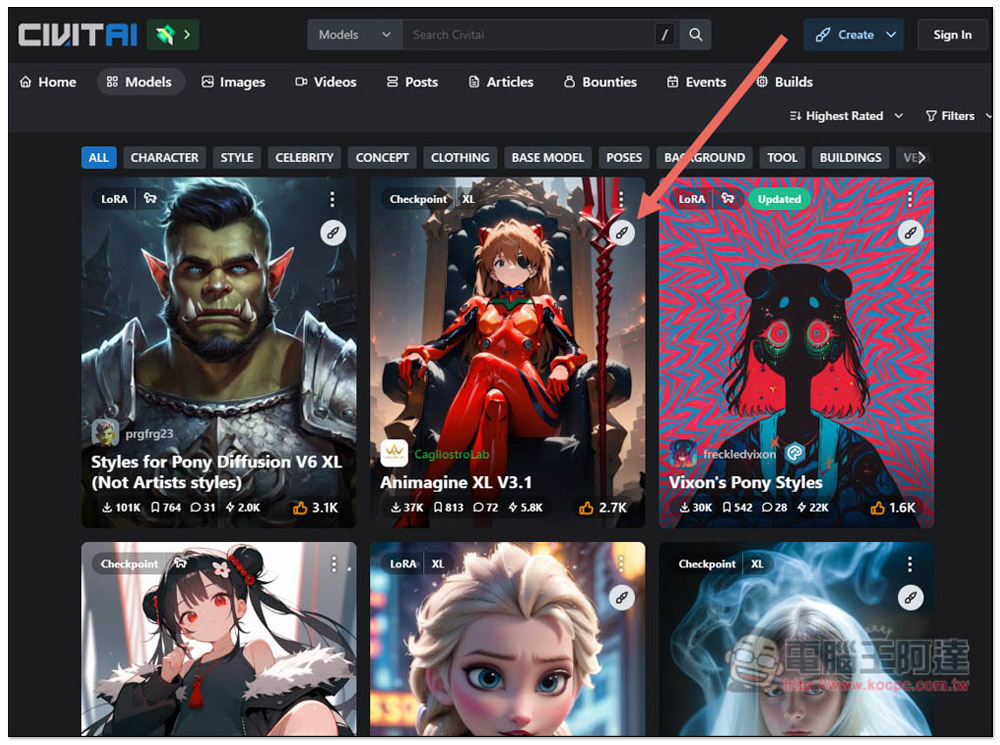Viewport: 1000px width, 745px height.
Task: Click the brush remix icon on Vixon's card
Action: point(911,233)
